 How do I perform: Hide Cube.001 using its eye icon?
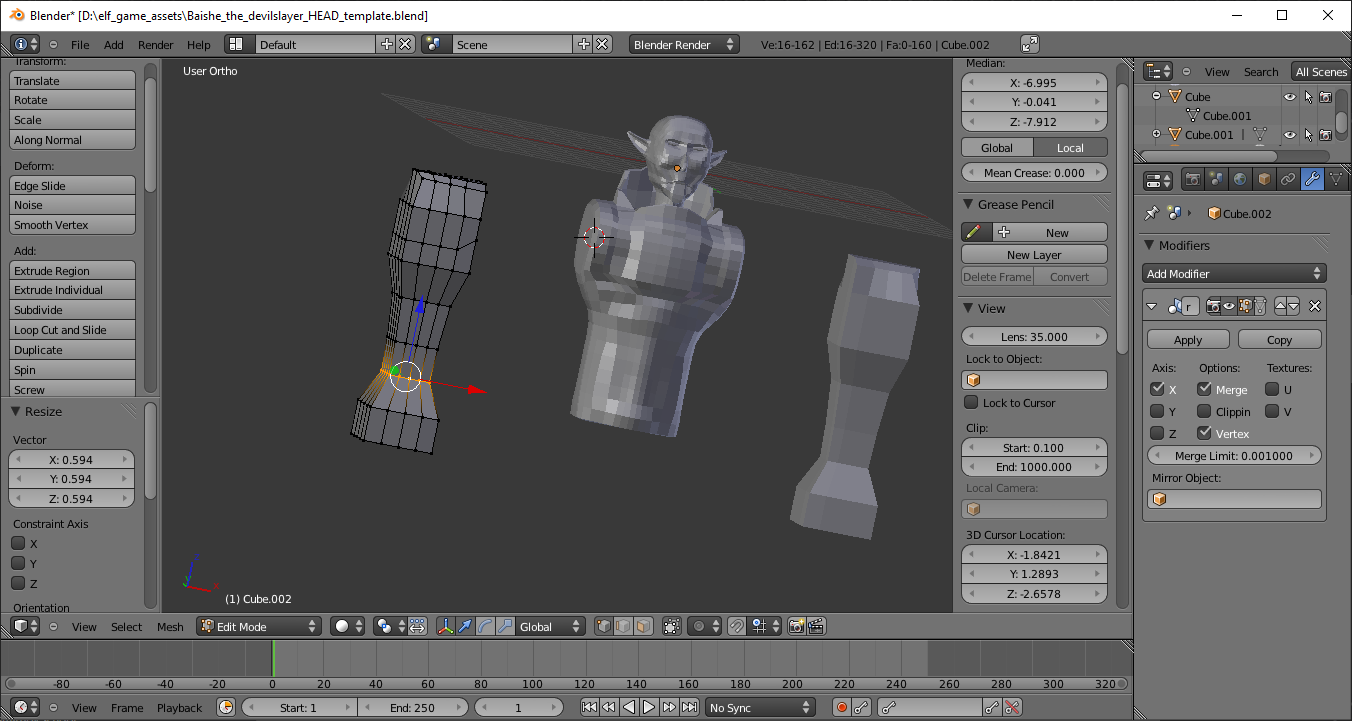click(x=1290, y=135)
